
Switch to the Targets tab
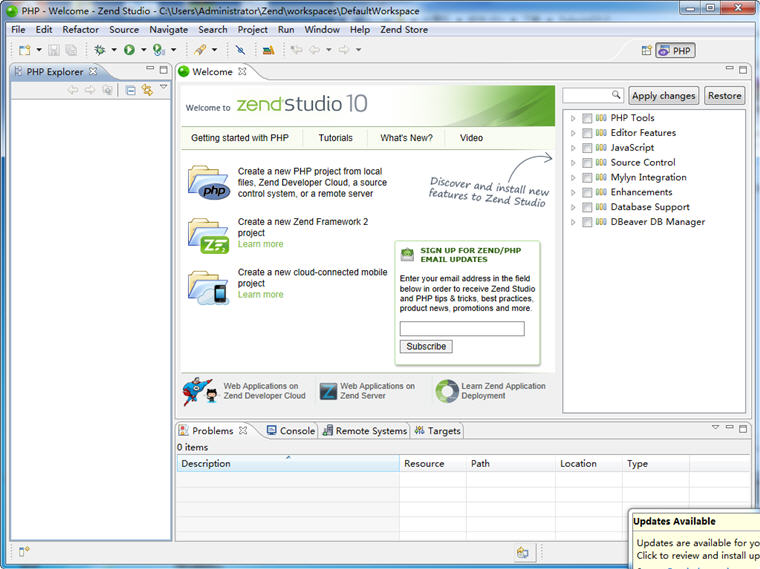[x=438, y=430]
